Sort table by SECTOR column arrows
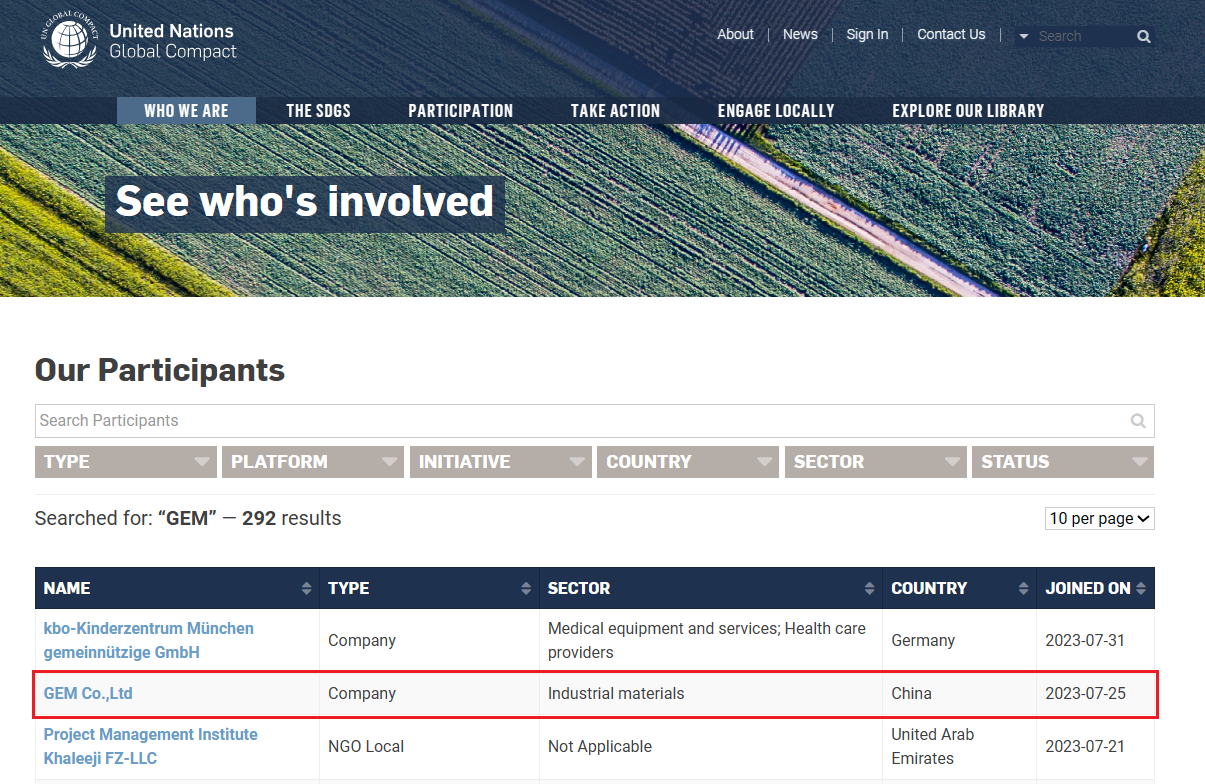The width and height of the screenshot is (1205, 784). [x=869, y=589]
